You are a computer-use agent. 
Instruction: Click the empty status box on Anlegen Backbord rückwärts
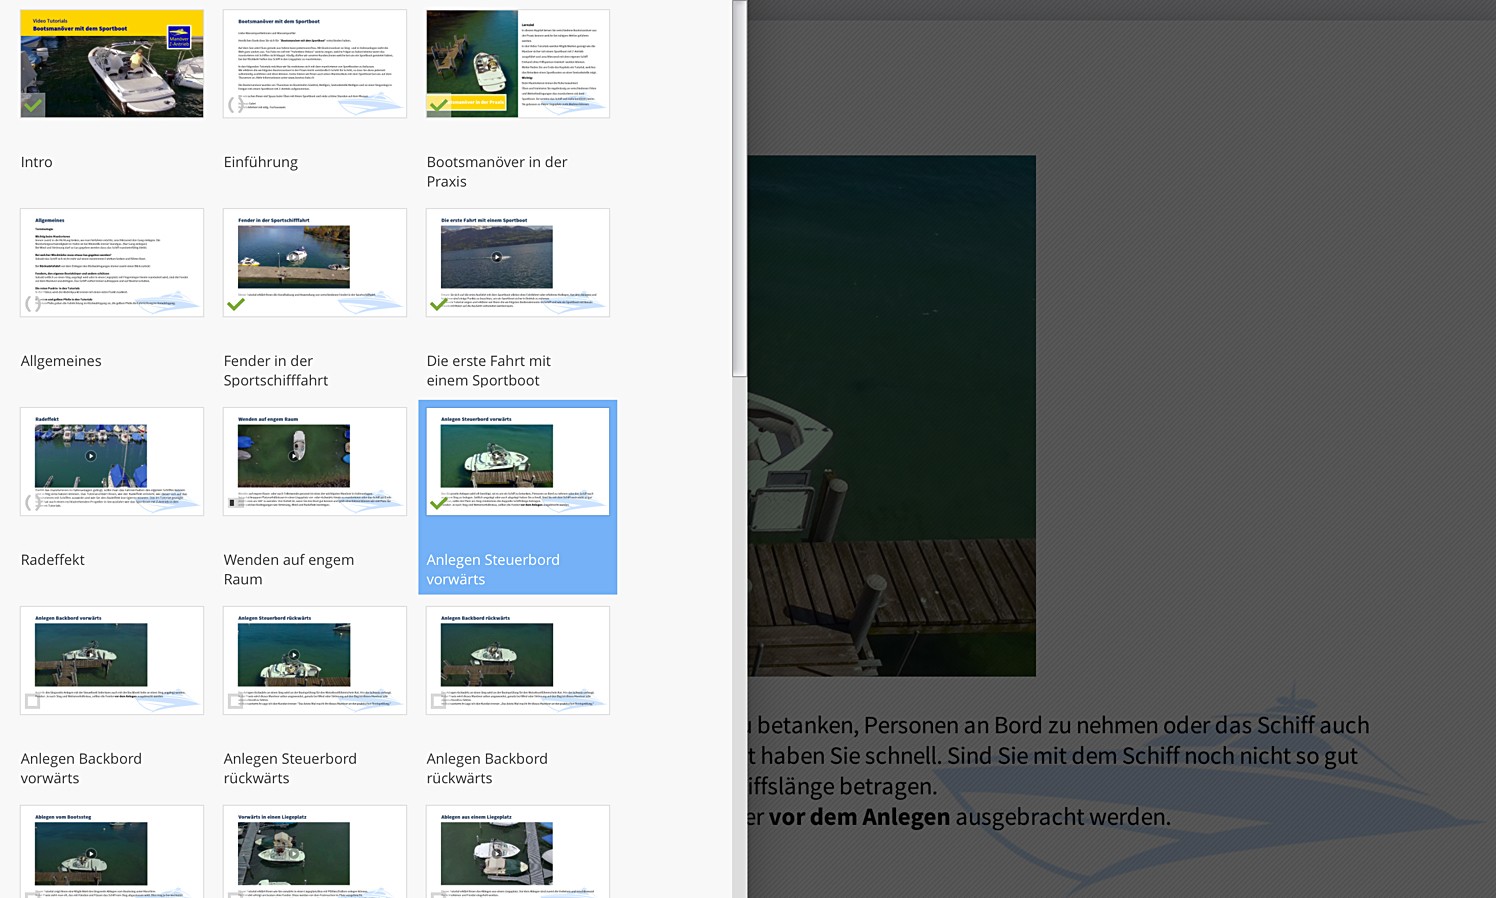click(439, 701)
